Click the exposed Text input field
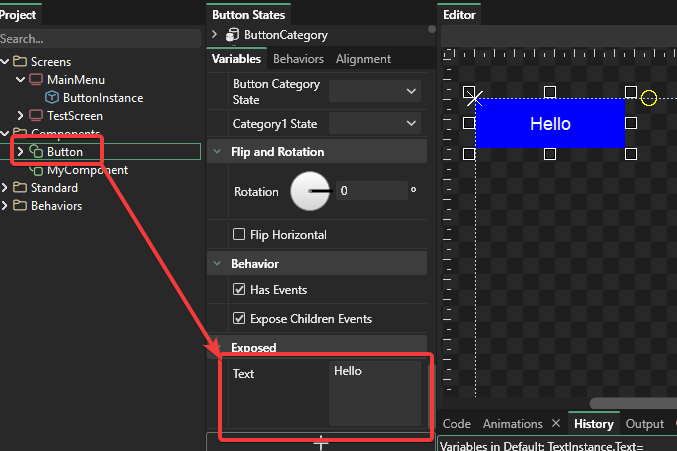This screenshot has width=677, height=451. tap(375, 392)
